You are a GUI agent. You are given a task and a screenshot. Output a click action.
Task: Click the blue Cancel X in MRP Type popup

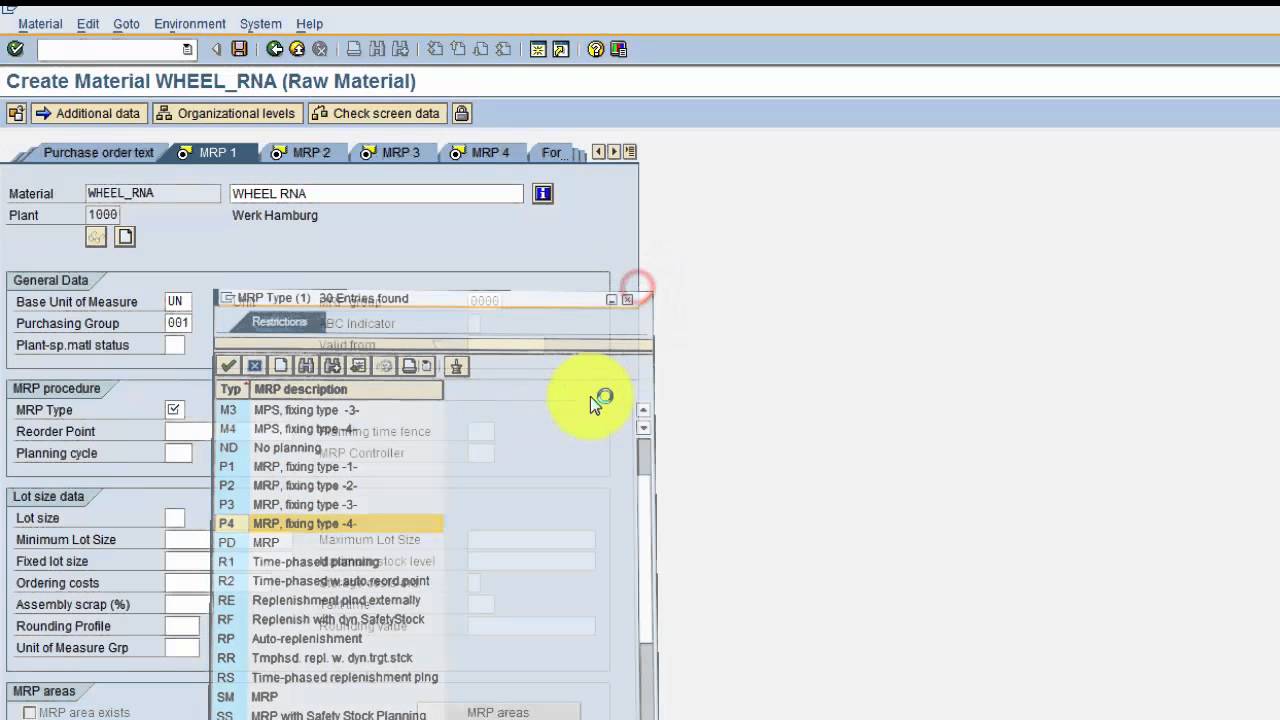coord(255,366)
